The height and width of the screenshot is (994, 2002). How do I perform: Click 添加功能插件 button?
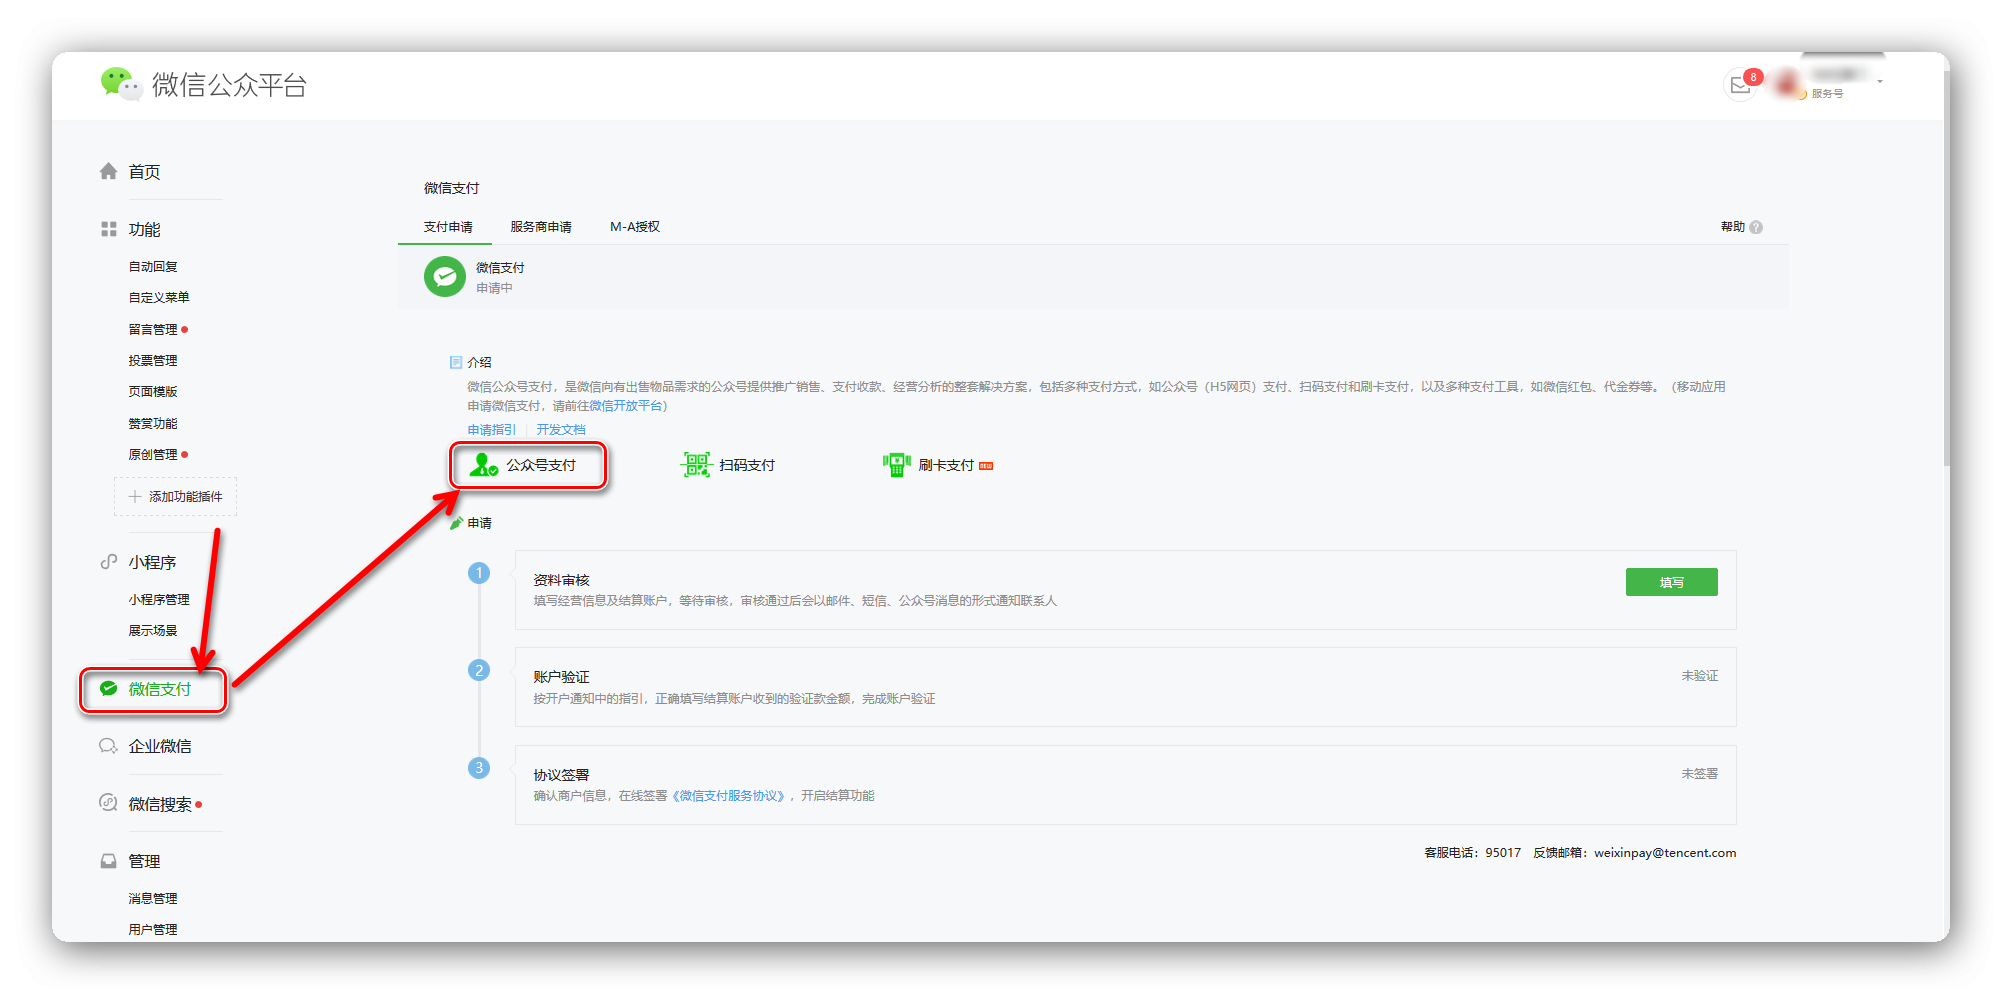(x=176, y=497)
